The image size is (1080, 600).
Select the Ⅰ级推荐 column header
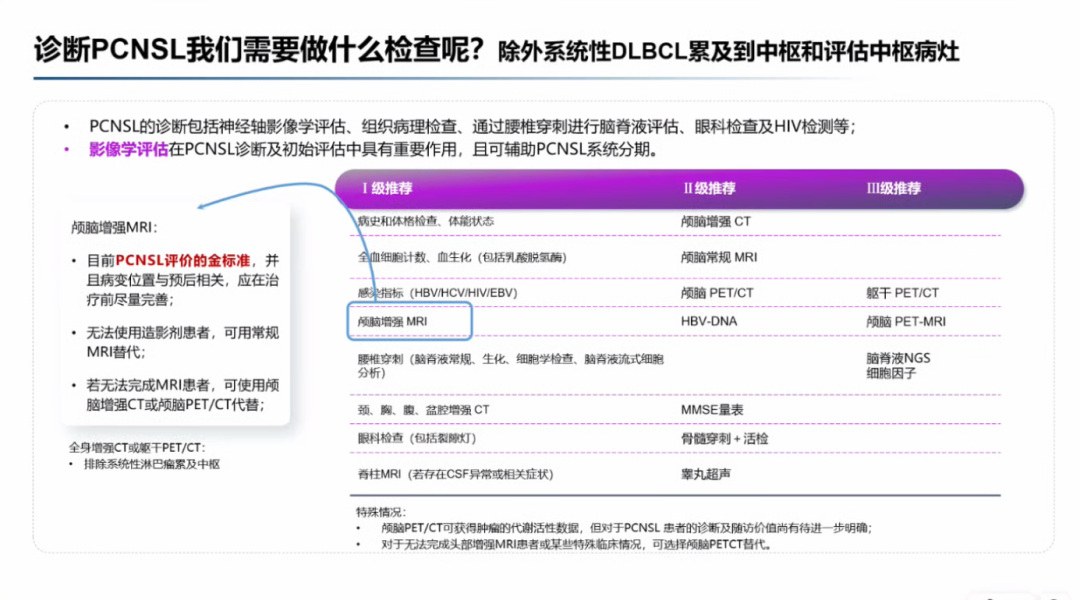[x=387, y=188]
